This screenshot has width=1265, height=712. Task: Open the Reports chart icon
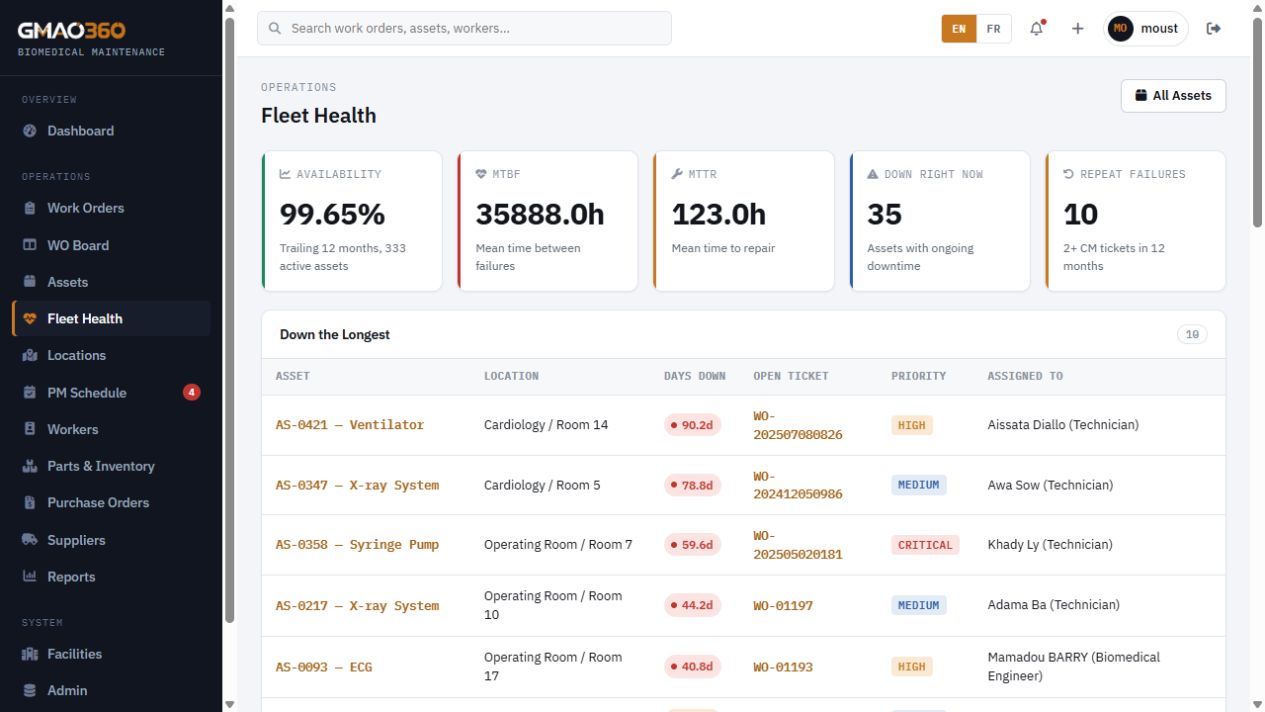(29, 577)
